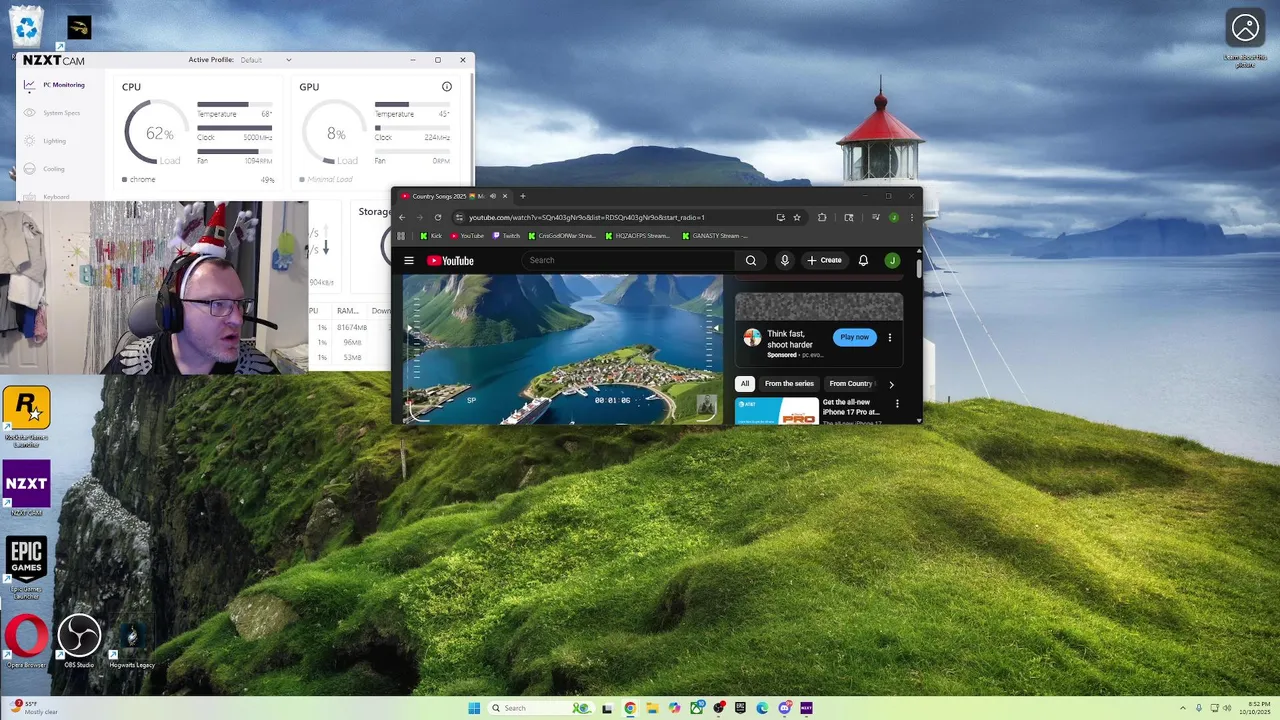Open Rockstar Games Launcher desktop icon
Screen dimensions: 1280x720
click(x=27, y=414)
